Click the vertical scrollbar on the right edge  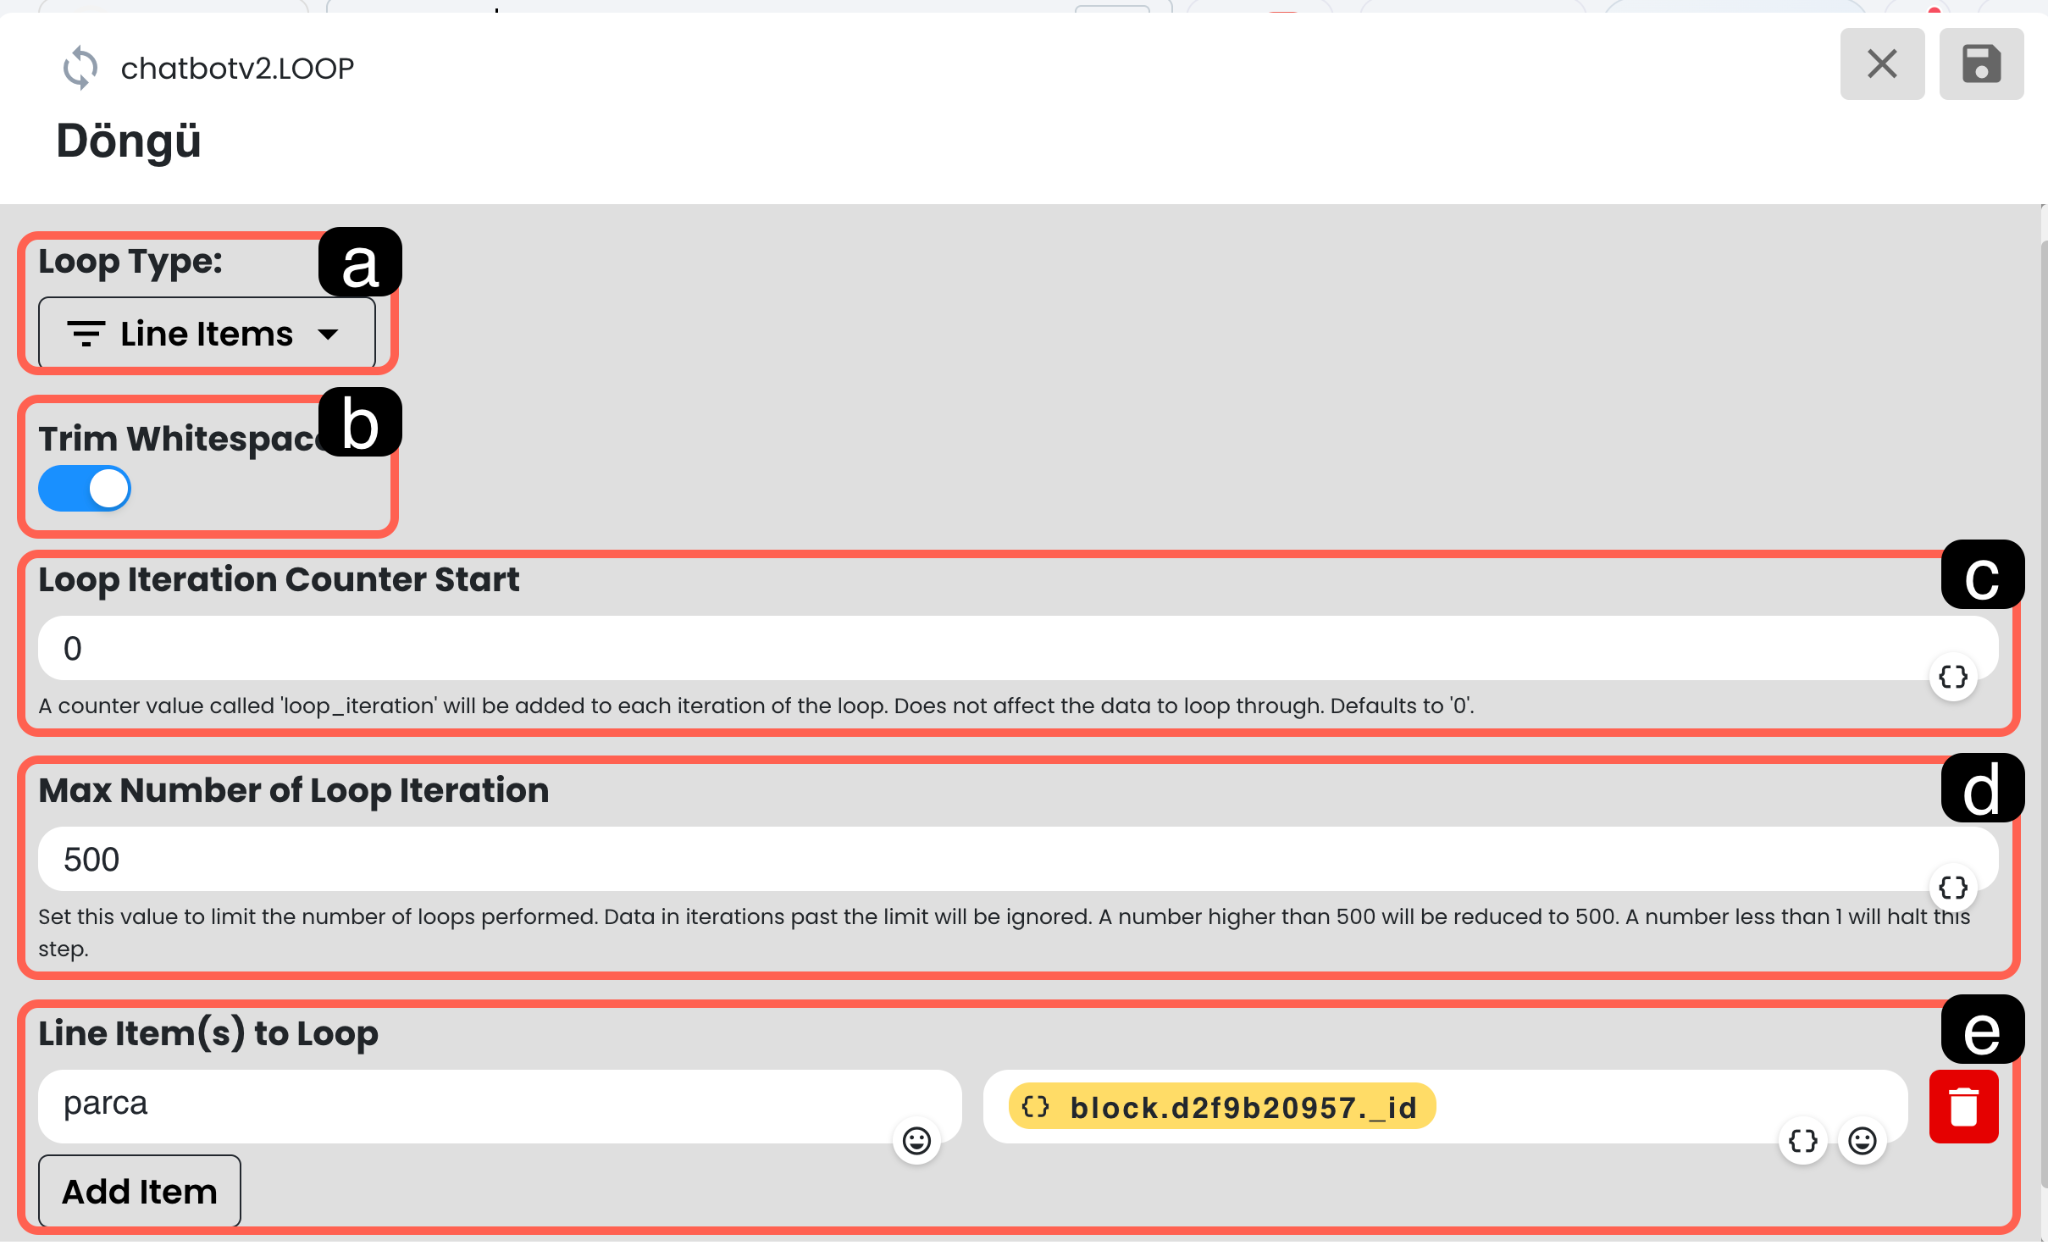(2043, 700)
